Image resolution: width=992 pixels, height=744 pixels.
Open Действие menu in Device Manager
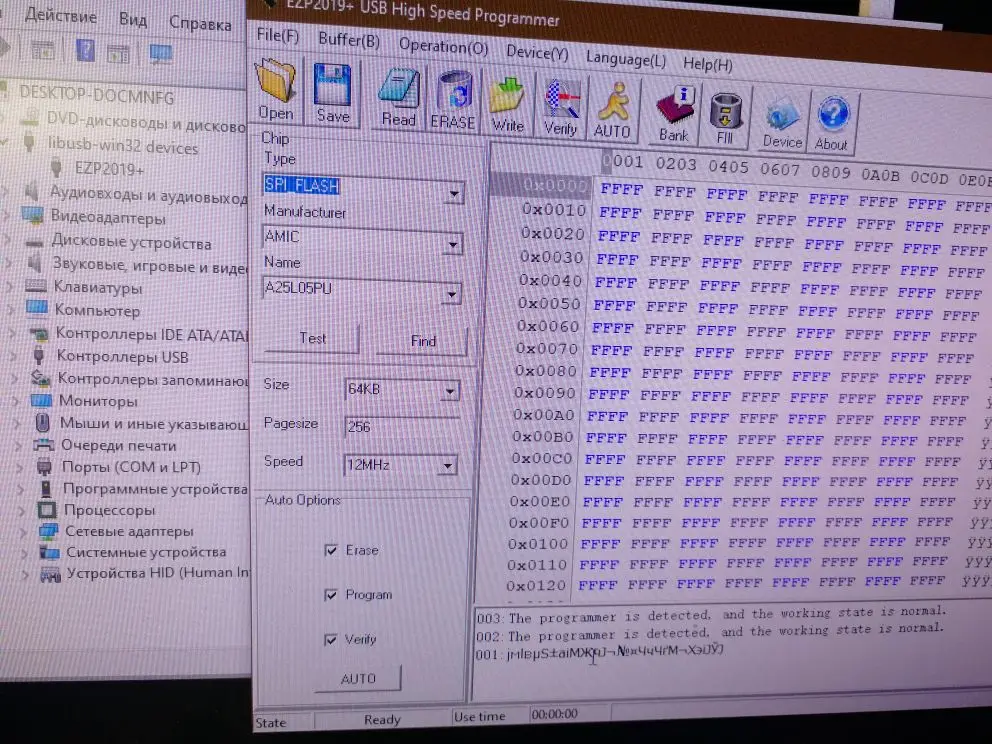coord(61,15)
